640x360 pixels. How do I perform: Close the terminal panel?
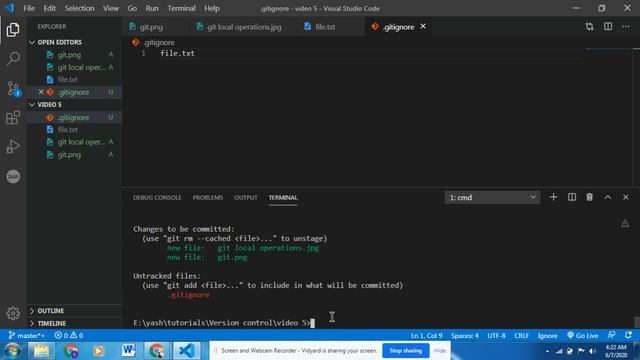click(626, 197)
